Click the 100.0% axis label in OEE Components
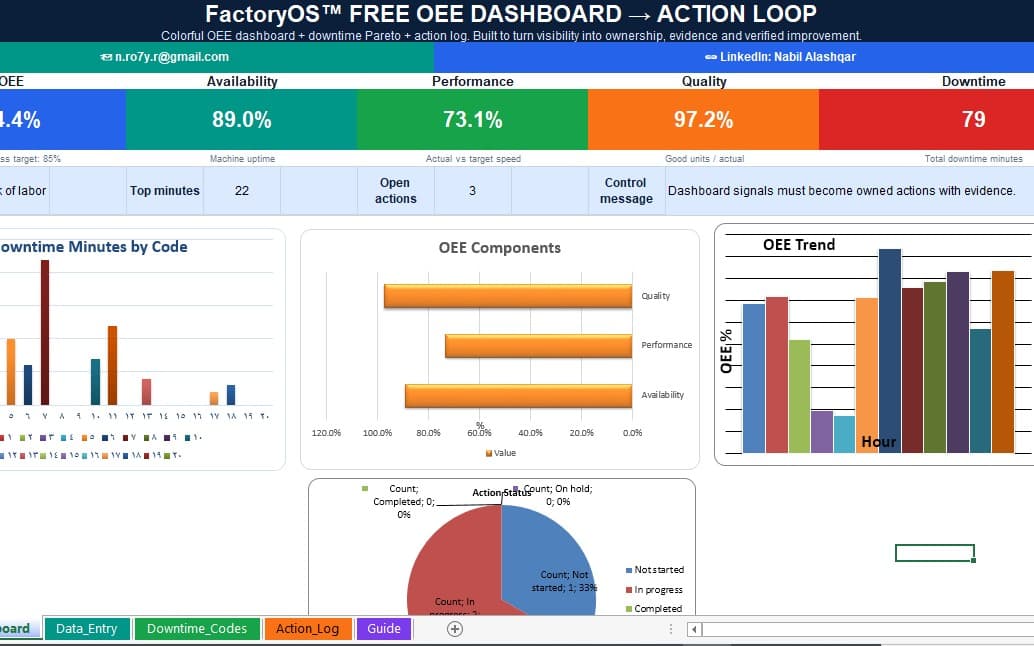Image resolution: width=1034 pixels, height=646 pixels. pyautogui.click(x=377, y=433)
